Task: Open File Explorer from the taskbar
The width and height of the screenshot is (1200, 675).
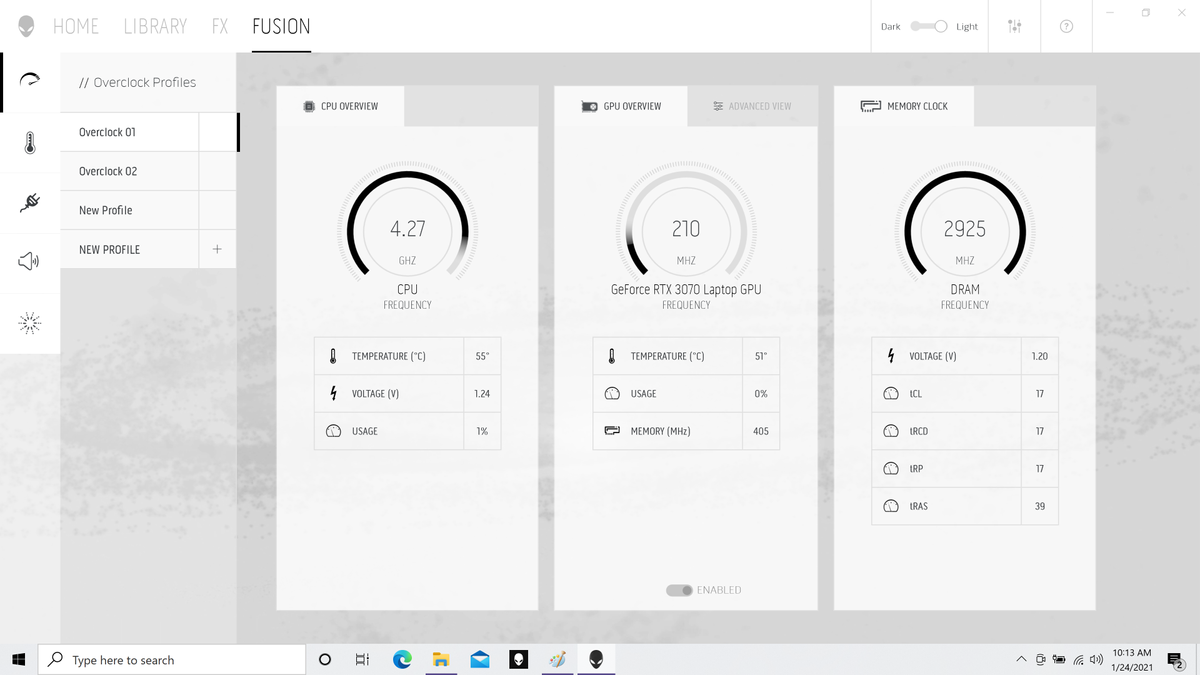Action: tap(441, 659)
